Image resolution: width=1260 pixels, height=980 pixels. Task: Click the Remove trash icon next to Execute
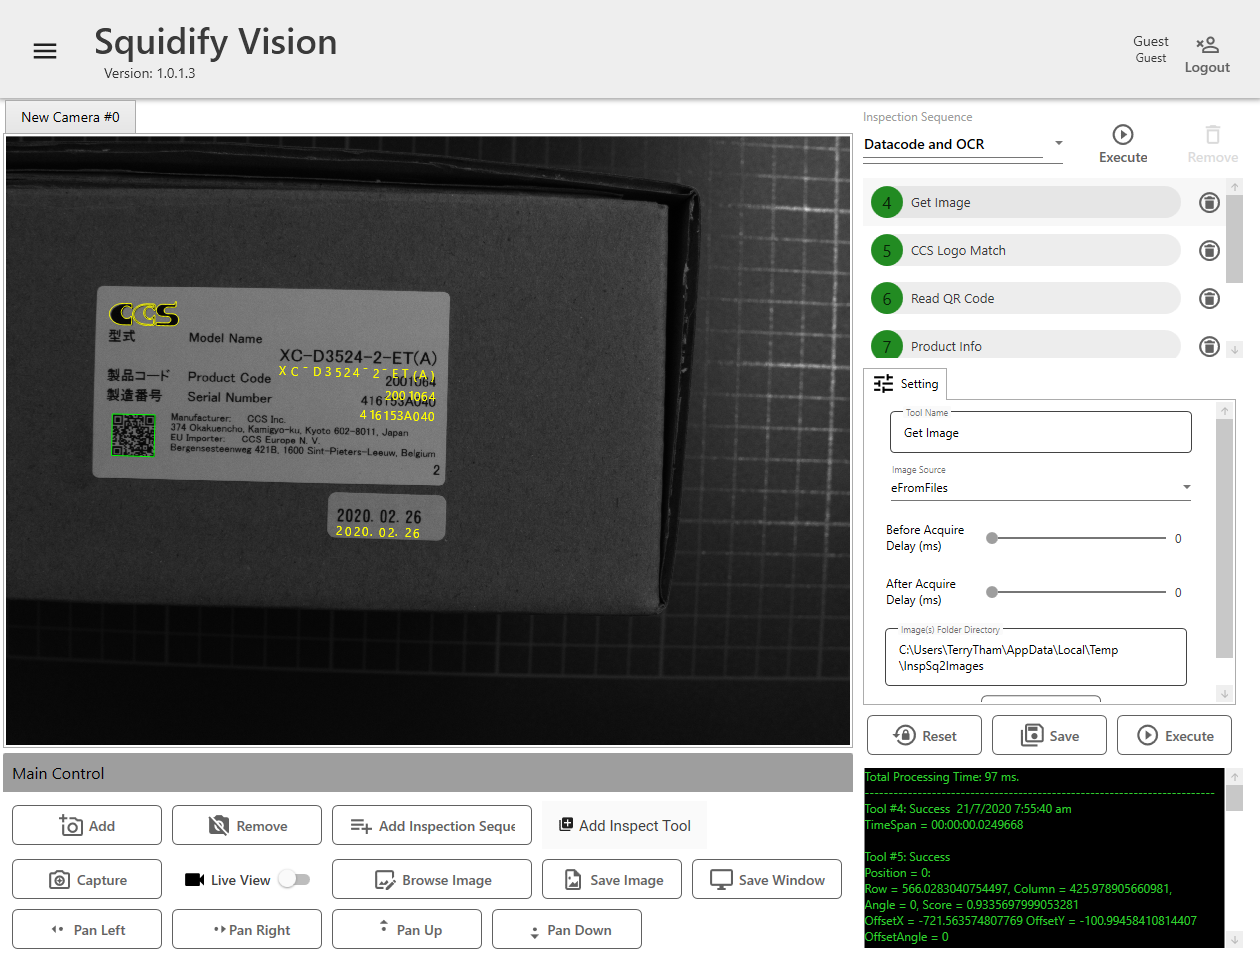(1212, 133)
